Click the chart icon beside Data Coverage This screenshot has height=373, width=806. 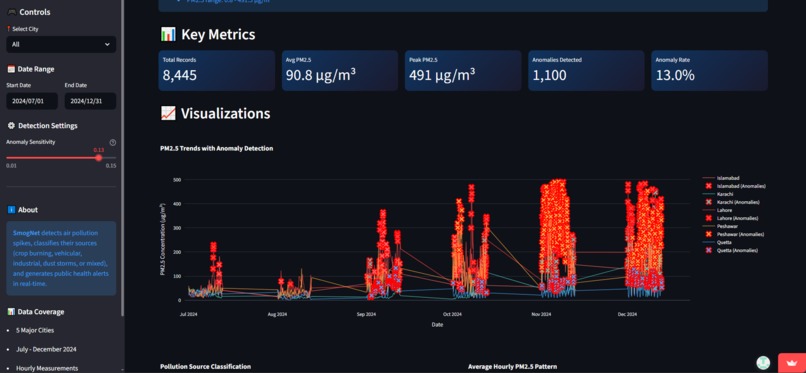(11, 311)
